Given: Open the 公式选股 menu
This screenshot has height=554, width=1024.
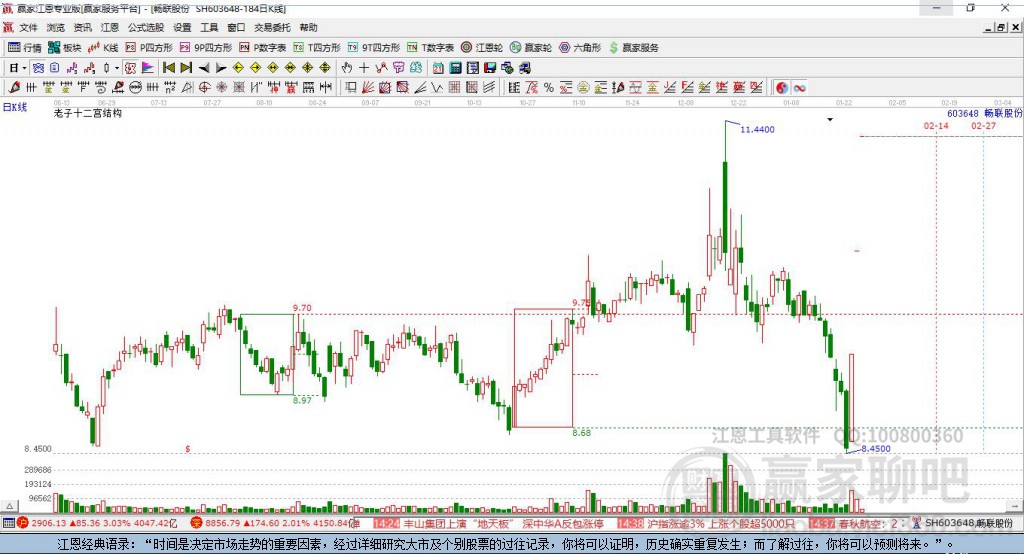Looking at the screenshot, I should 146,27.
